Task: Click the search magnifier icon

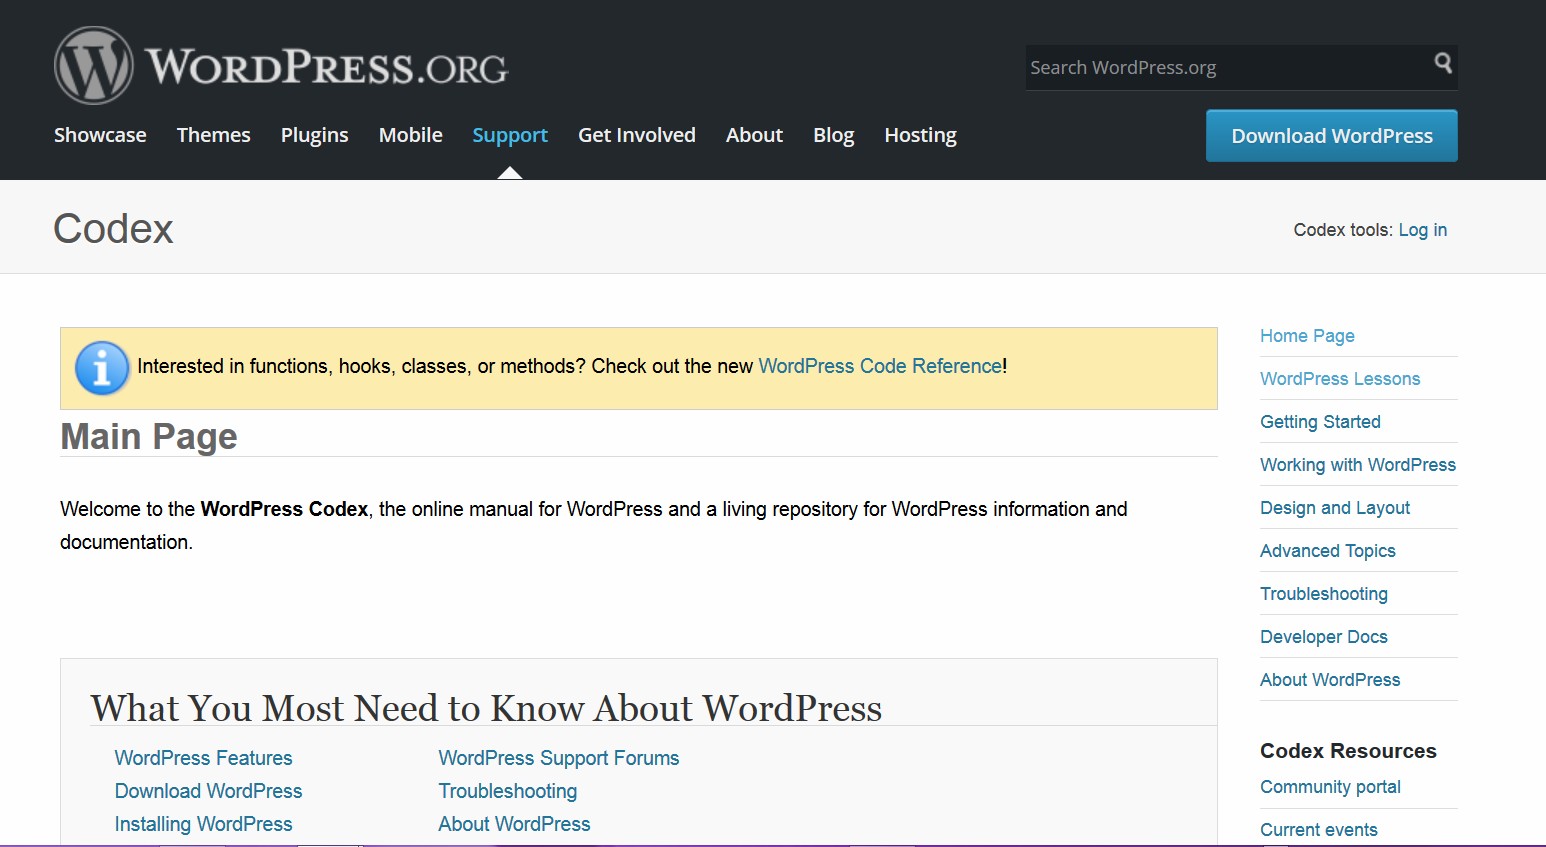Action: point(1442,63)
